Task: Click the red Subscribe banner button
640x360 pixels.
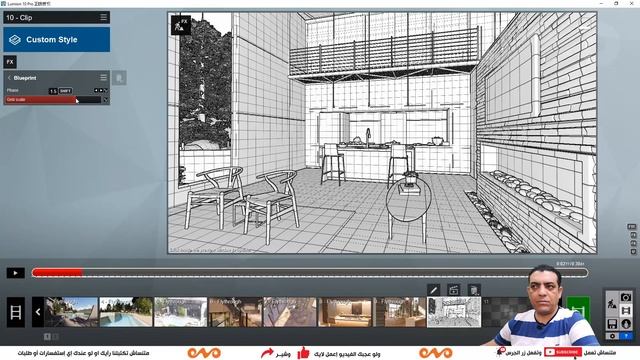Action: 563,352
